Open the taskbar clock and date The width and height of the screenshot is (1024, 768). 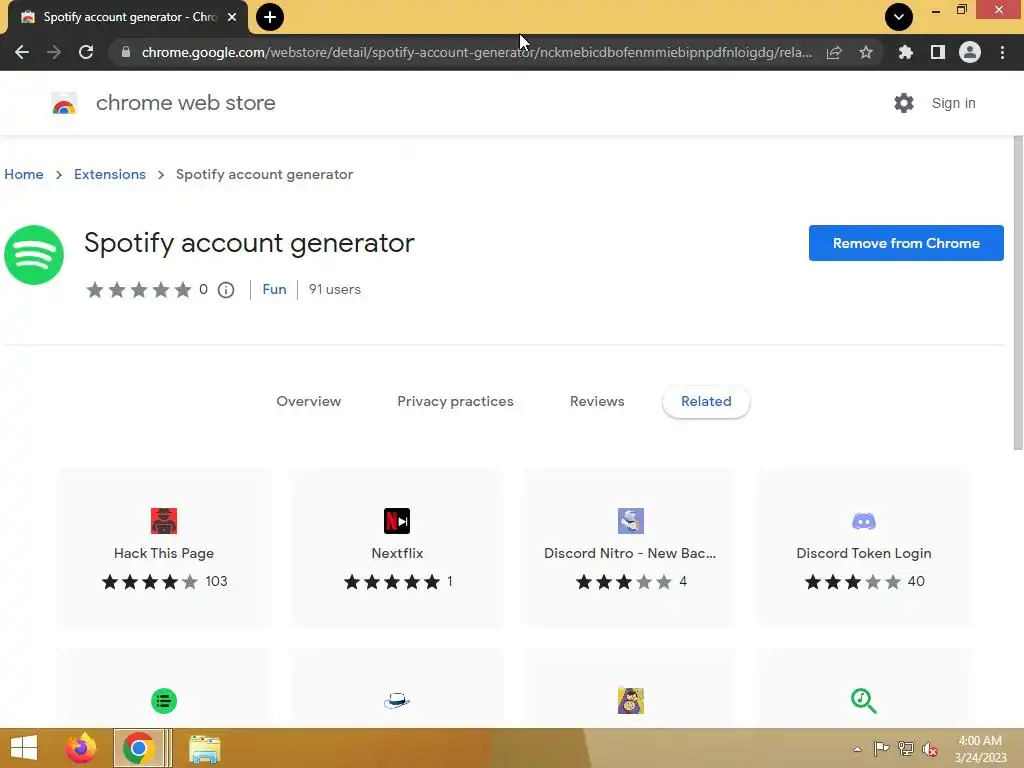(x=980, y=749)
